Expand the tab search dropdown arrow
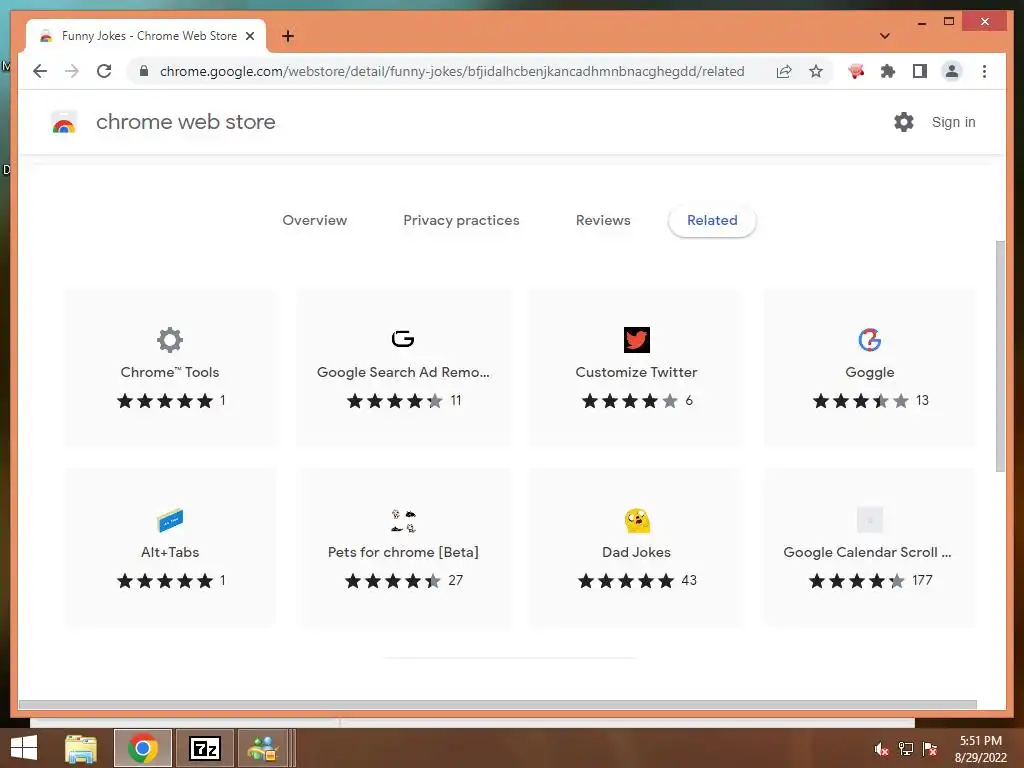Viewport: 1024px width, 768px height. pyautogui.click(x=885, y=36)
